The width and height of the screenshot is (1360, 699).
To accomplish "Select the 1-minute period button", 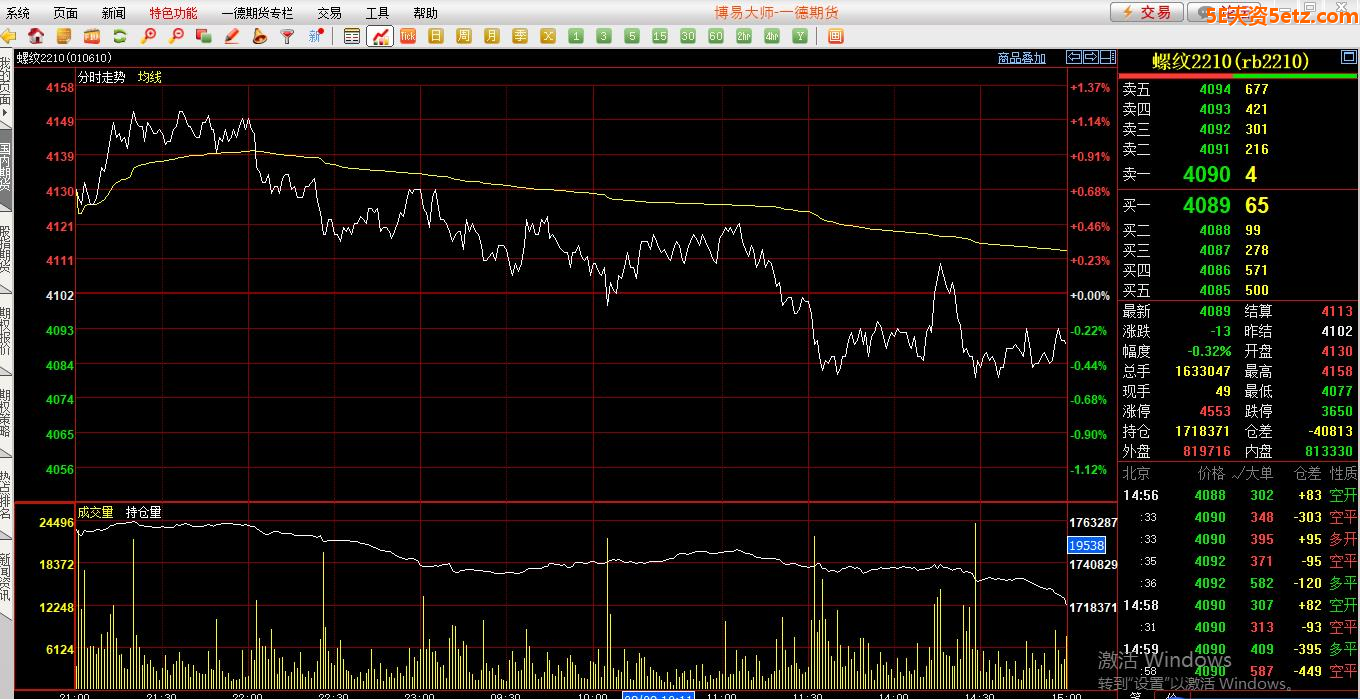I will (x=576, y=36).
